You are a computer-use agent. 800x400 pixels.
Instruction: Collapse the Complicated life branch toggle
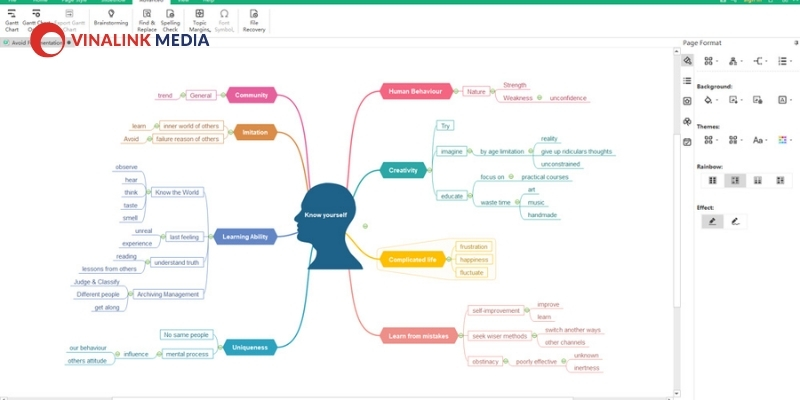(448, 260)
